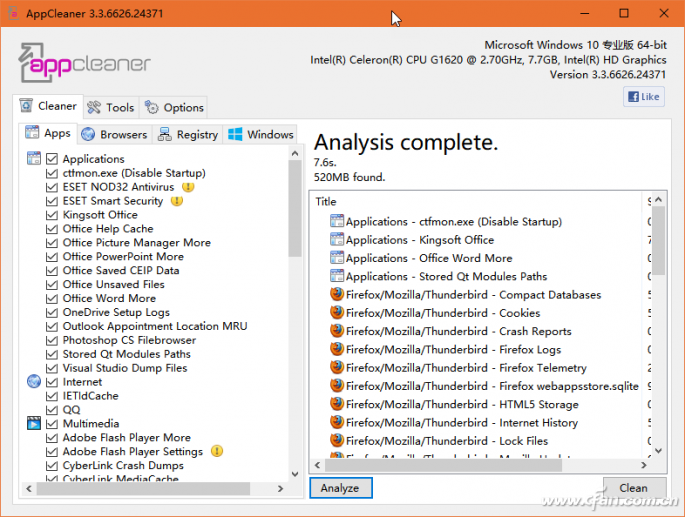Switch to the Registry sub-tab

(x=188, y=135)
